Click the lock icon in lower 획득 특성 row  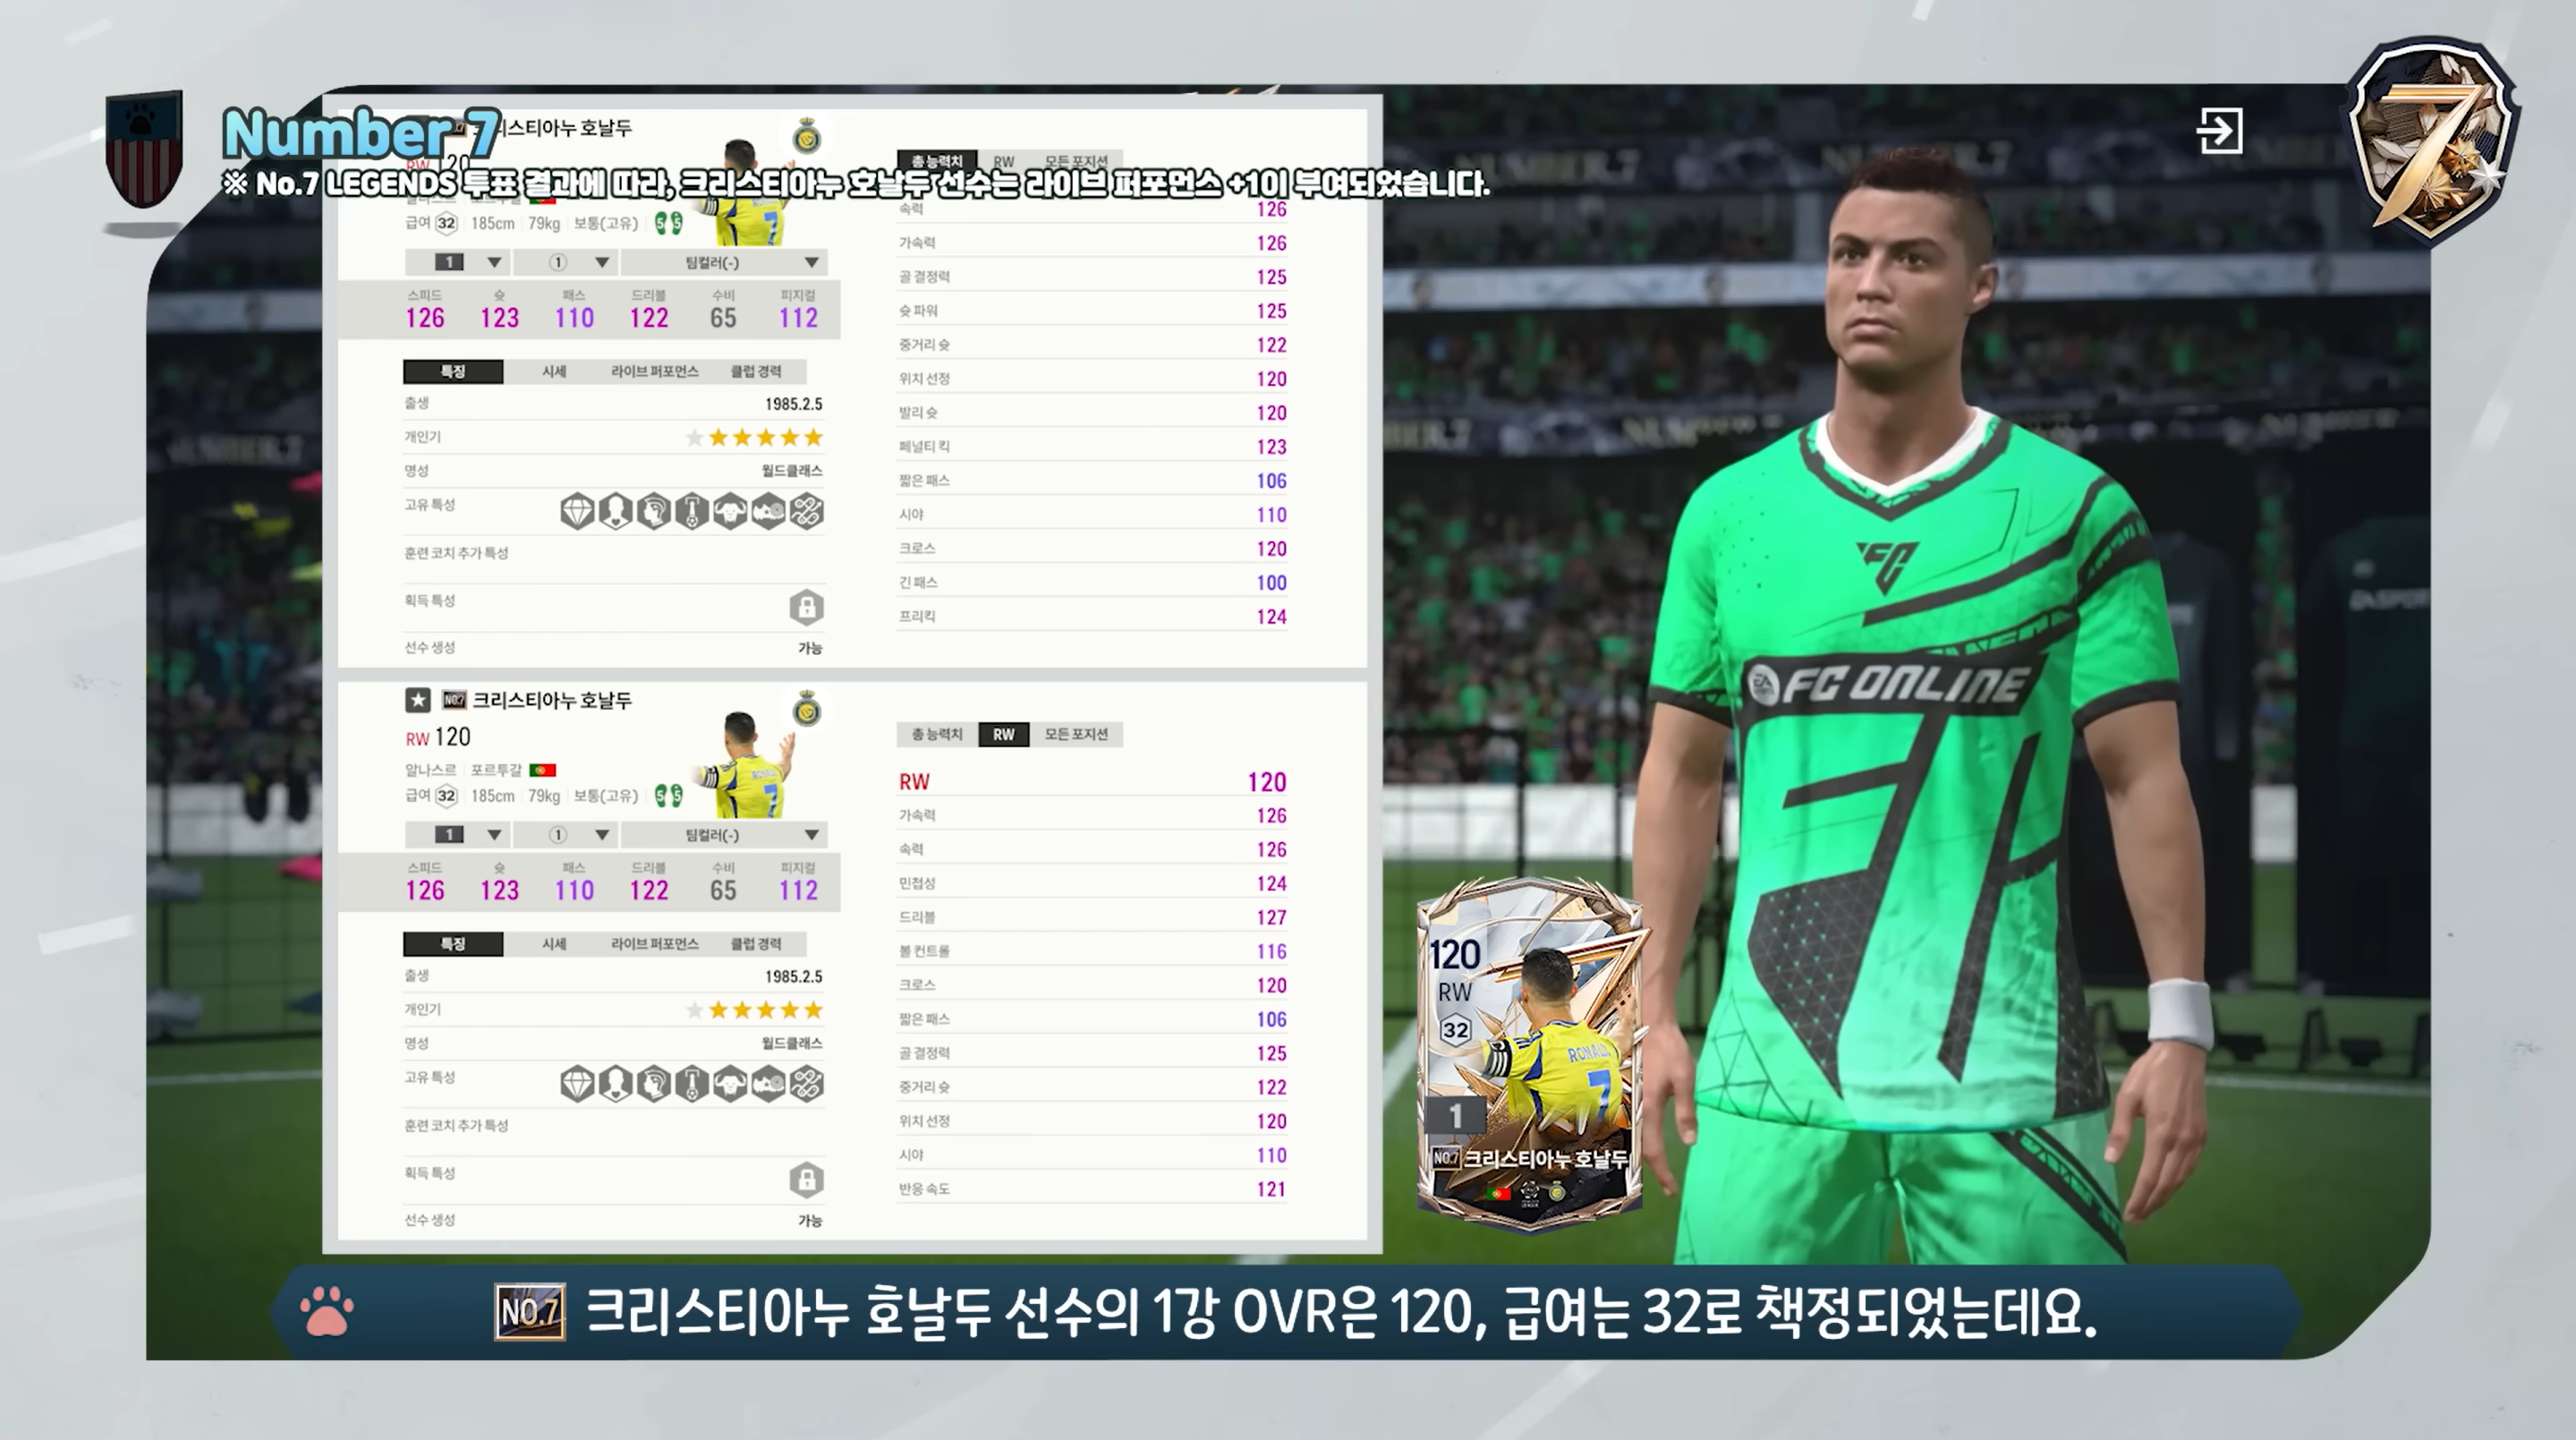coord(806,1180)
